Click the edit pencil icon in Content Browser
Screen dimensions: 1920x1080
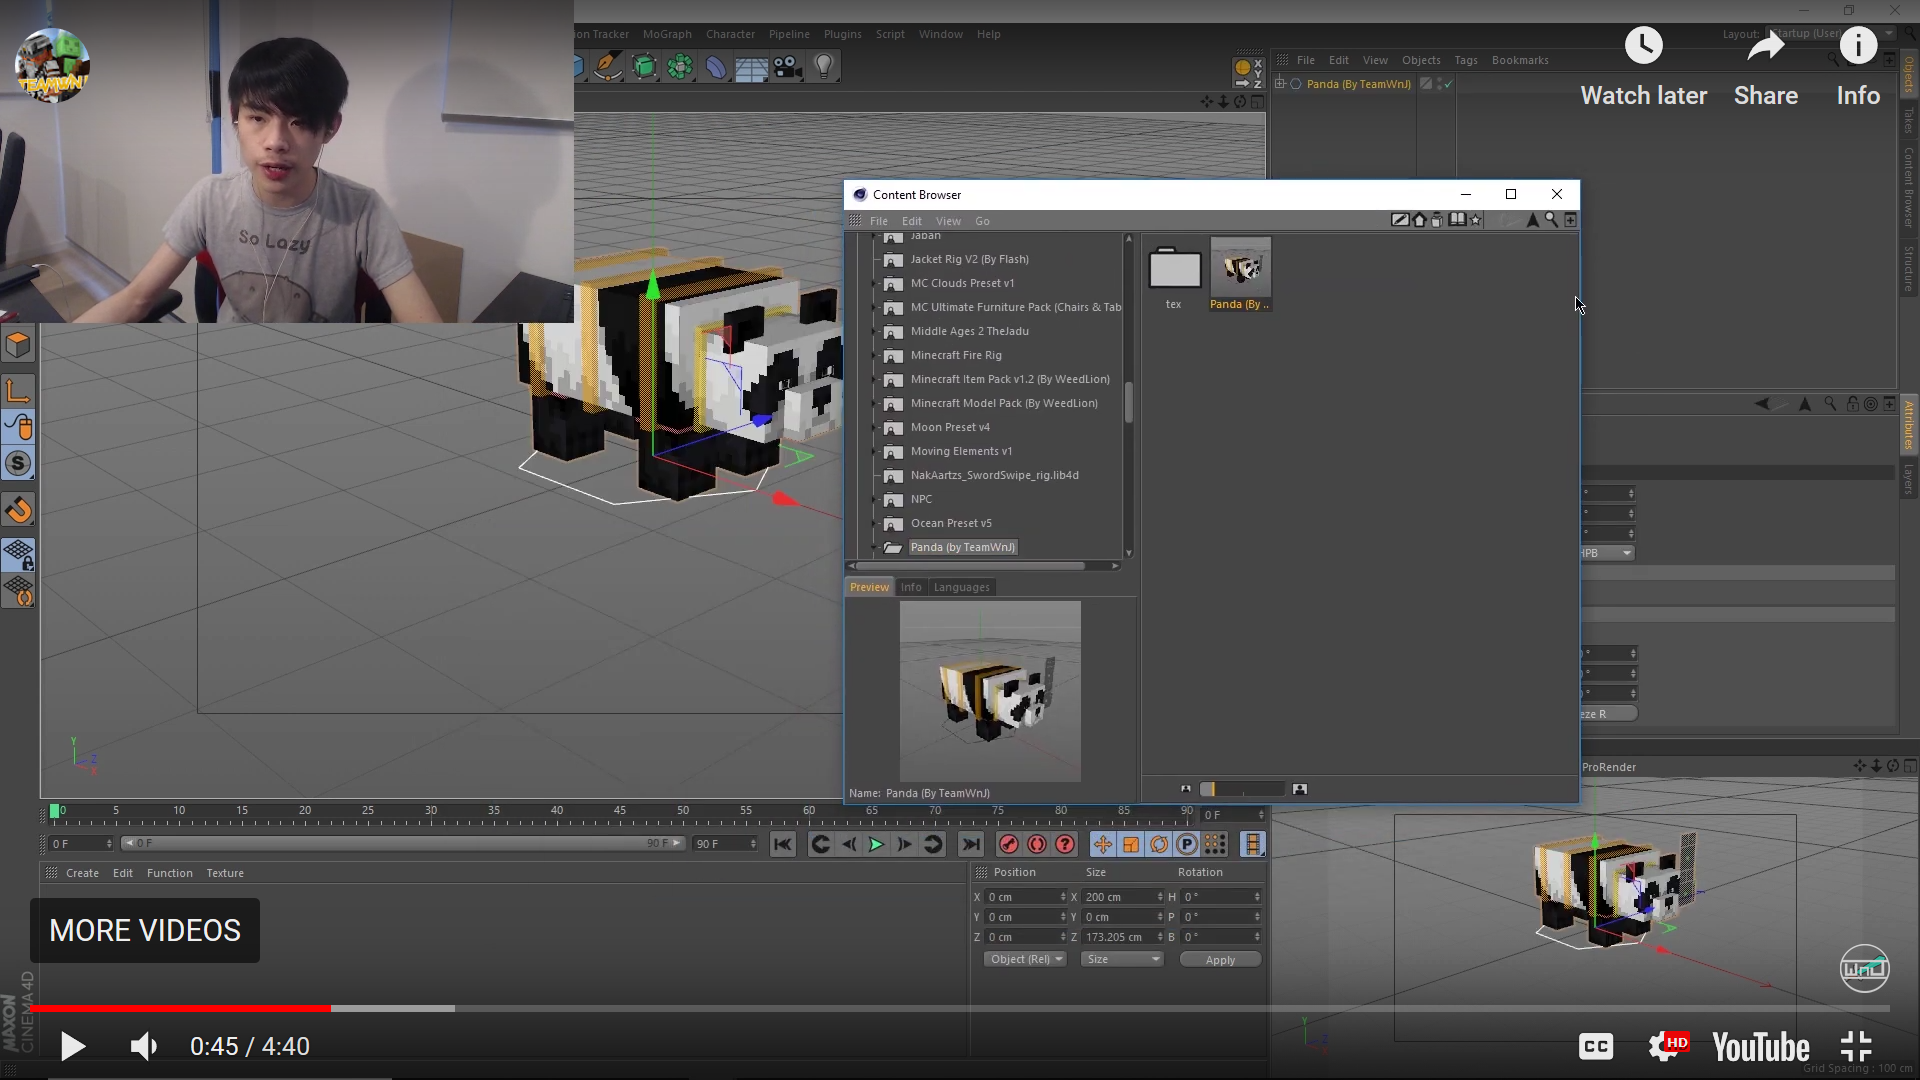tap(1400, 220)
